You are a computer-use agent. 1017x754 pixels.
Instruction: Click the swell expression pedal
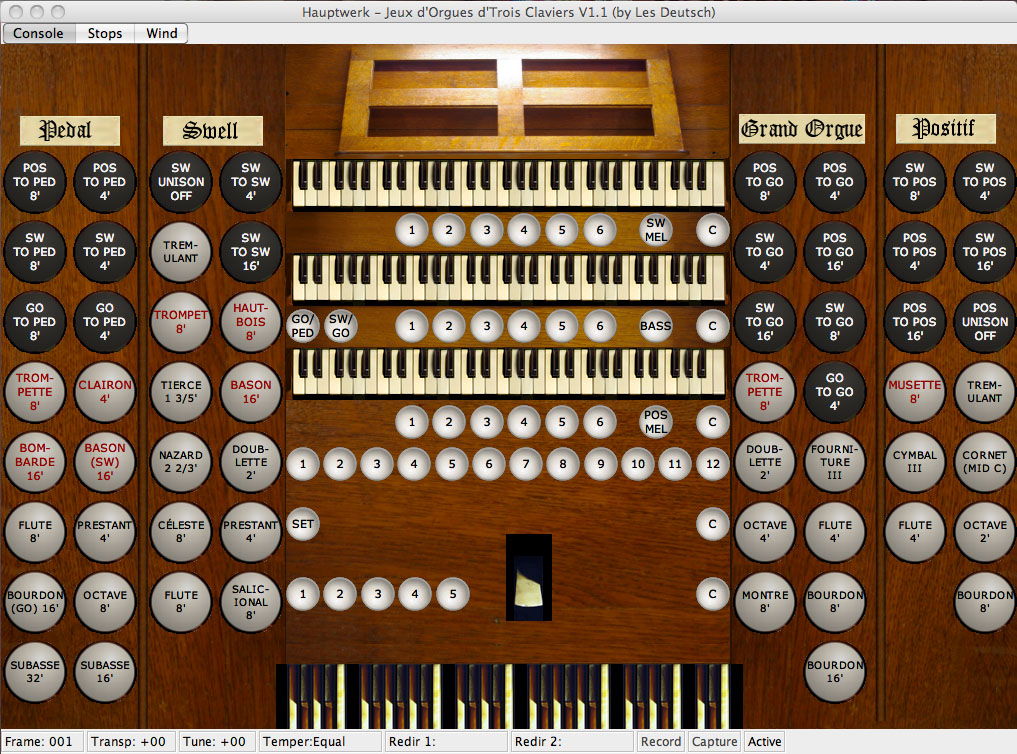pyautogui.click(x=528, y=578)
